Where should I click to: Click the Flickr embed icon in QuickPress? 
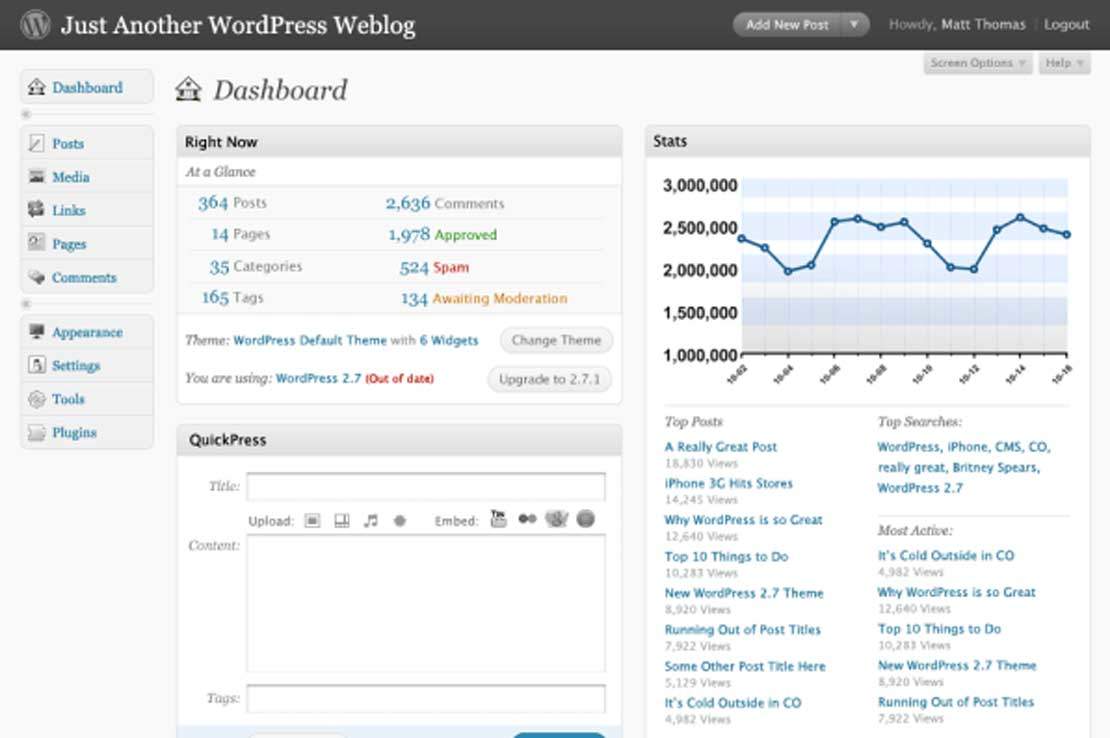tap(527, 519)
